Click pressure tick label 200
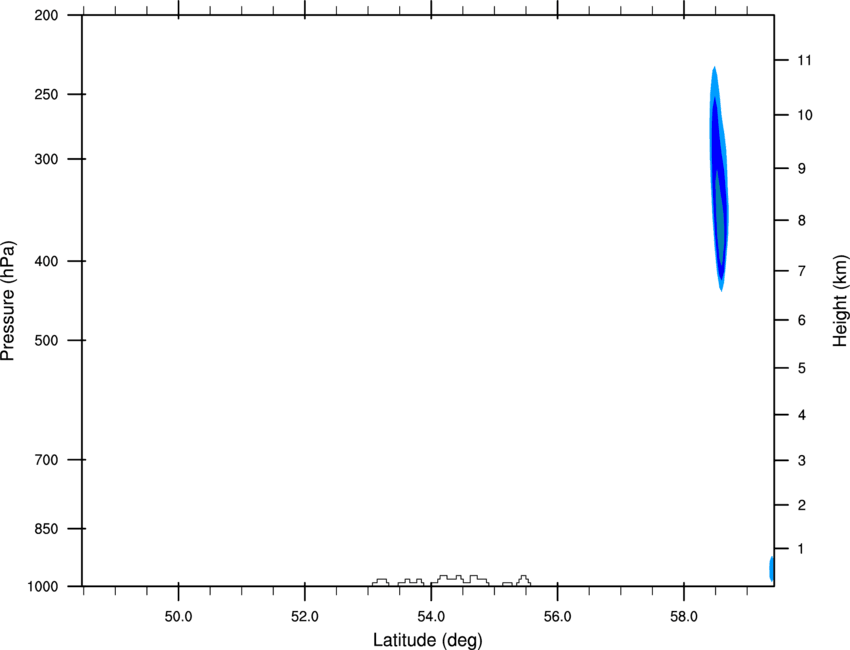The height and width of the screenshot is (650, 850). pos(46,15)
